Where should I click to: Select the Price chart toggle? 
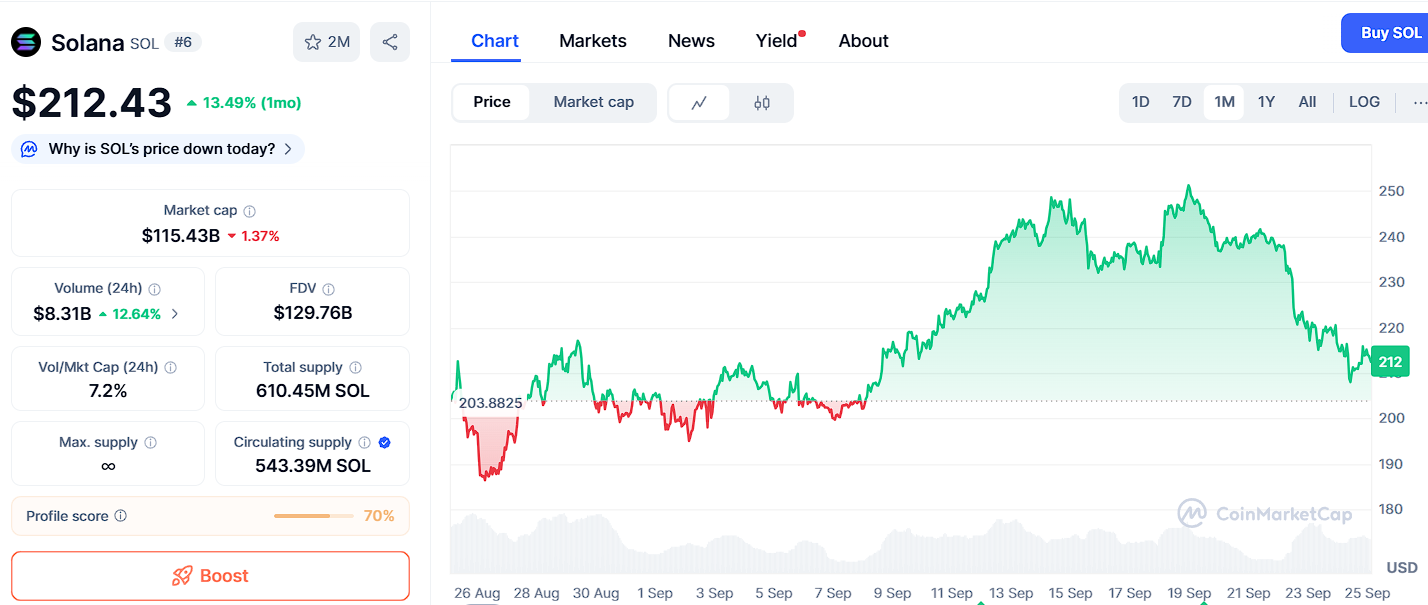tap(492, 102)
